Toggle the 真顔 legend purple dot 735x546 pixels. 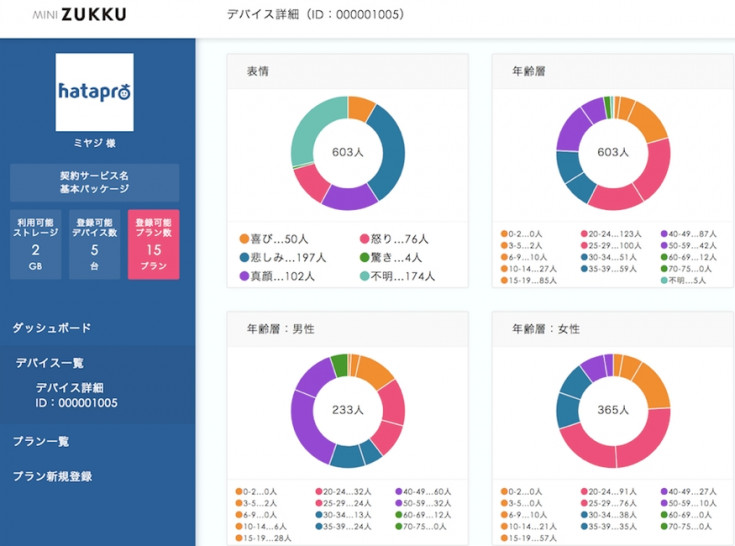[x=243, y=275]
